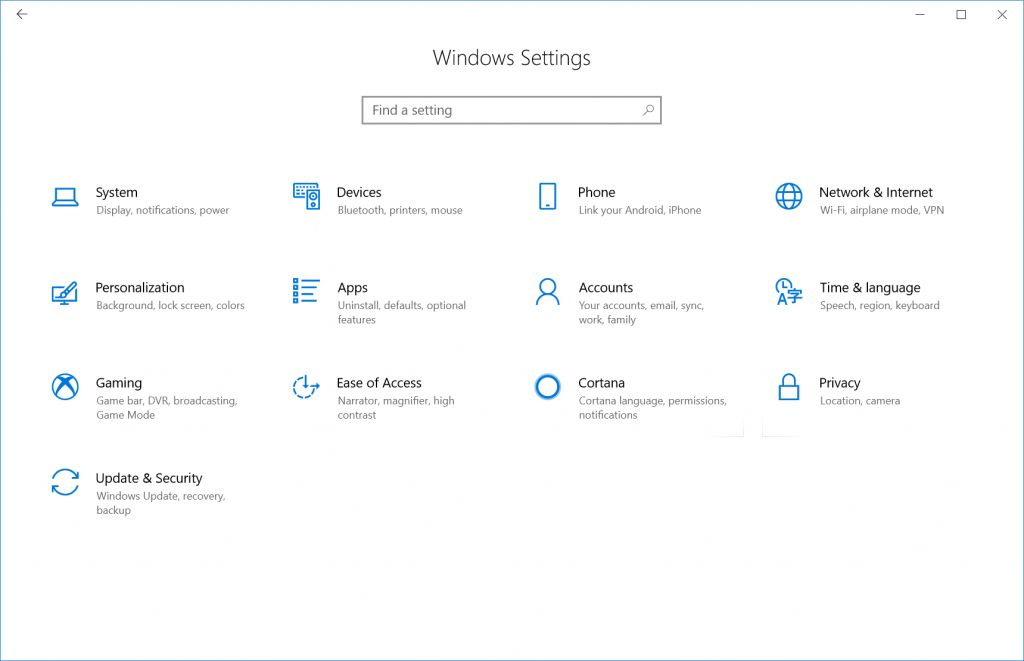Click the Ease of Access icon
1024x661 pixels.
[x=306, y=387]
